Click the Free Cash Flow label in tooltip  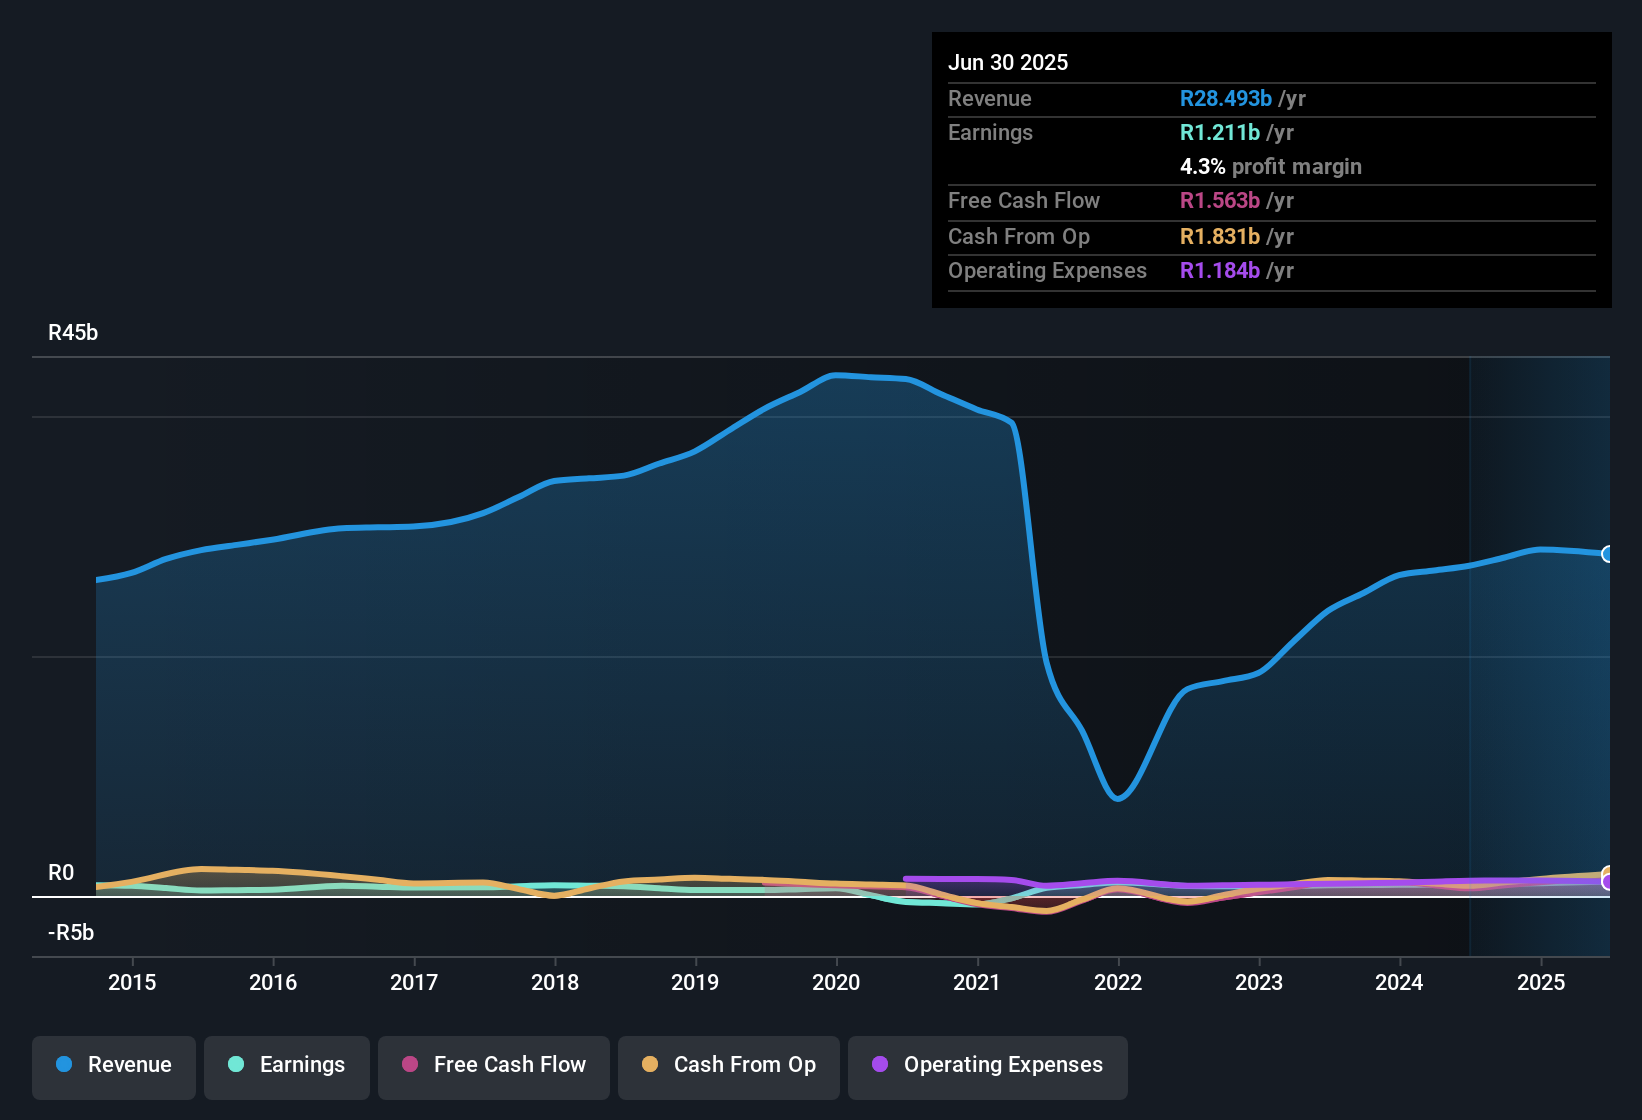[x=1024, y=201]
